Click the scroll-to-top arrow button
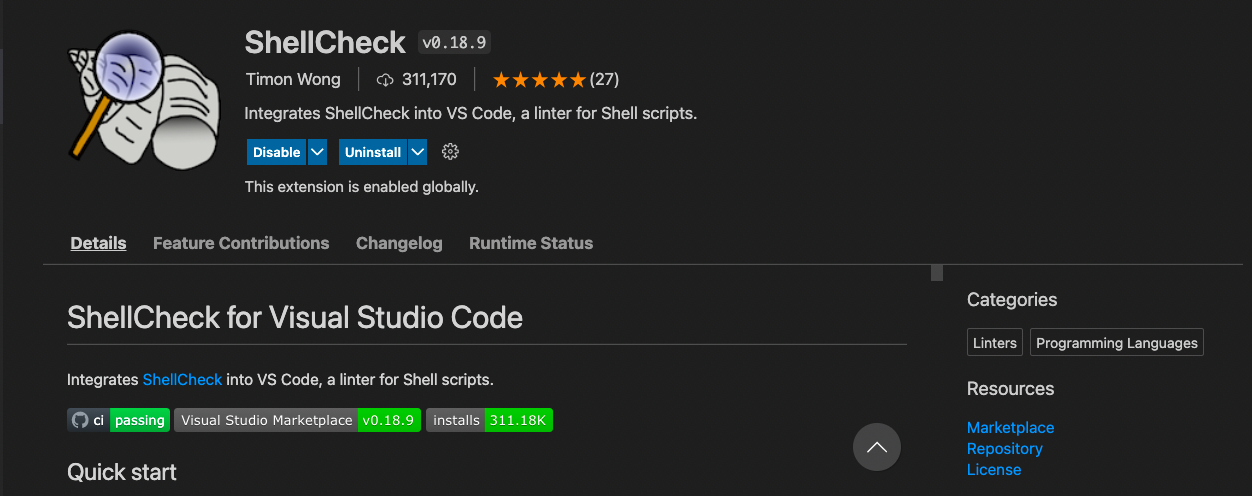 [877, 447]
